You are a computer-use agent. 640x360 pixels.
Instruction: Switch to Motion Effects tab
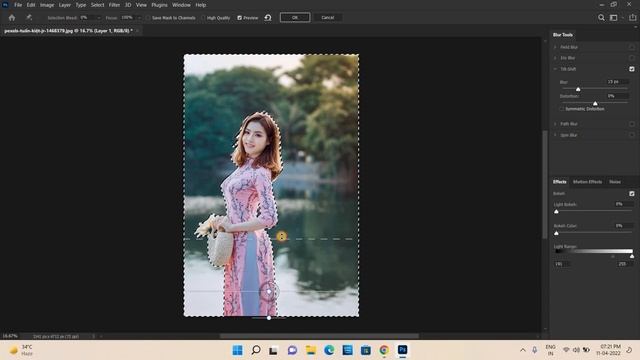pos(587,182)
